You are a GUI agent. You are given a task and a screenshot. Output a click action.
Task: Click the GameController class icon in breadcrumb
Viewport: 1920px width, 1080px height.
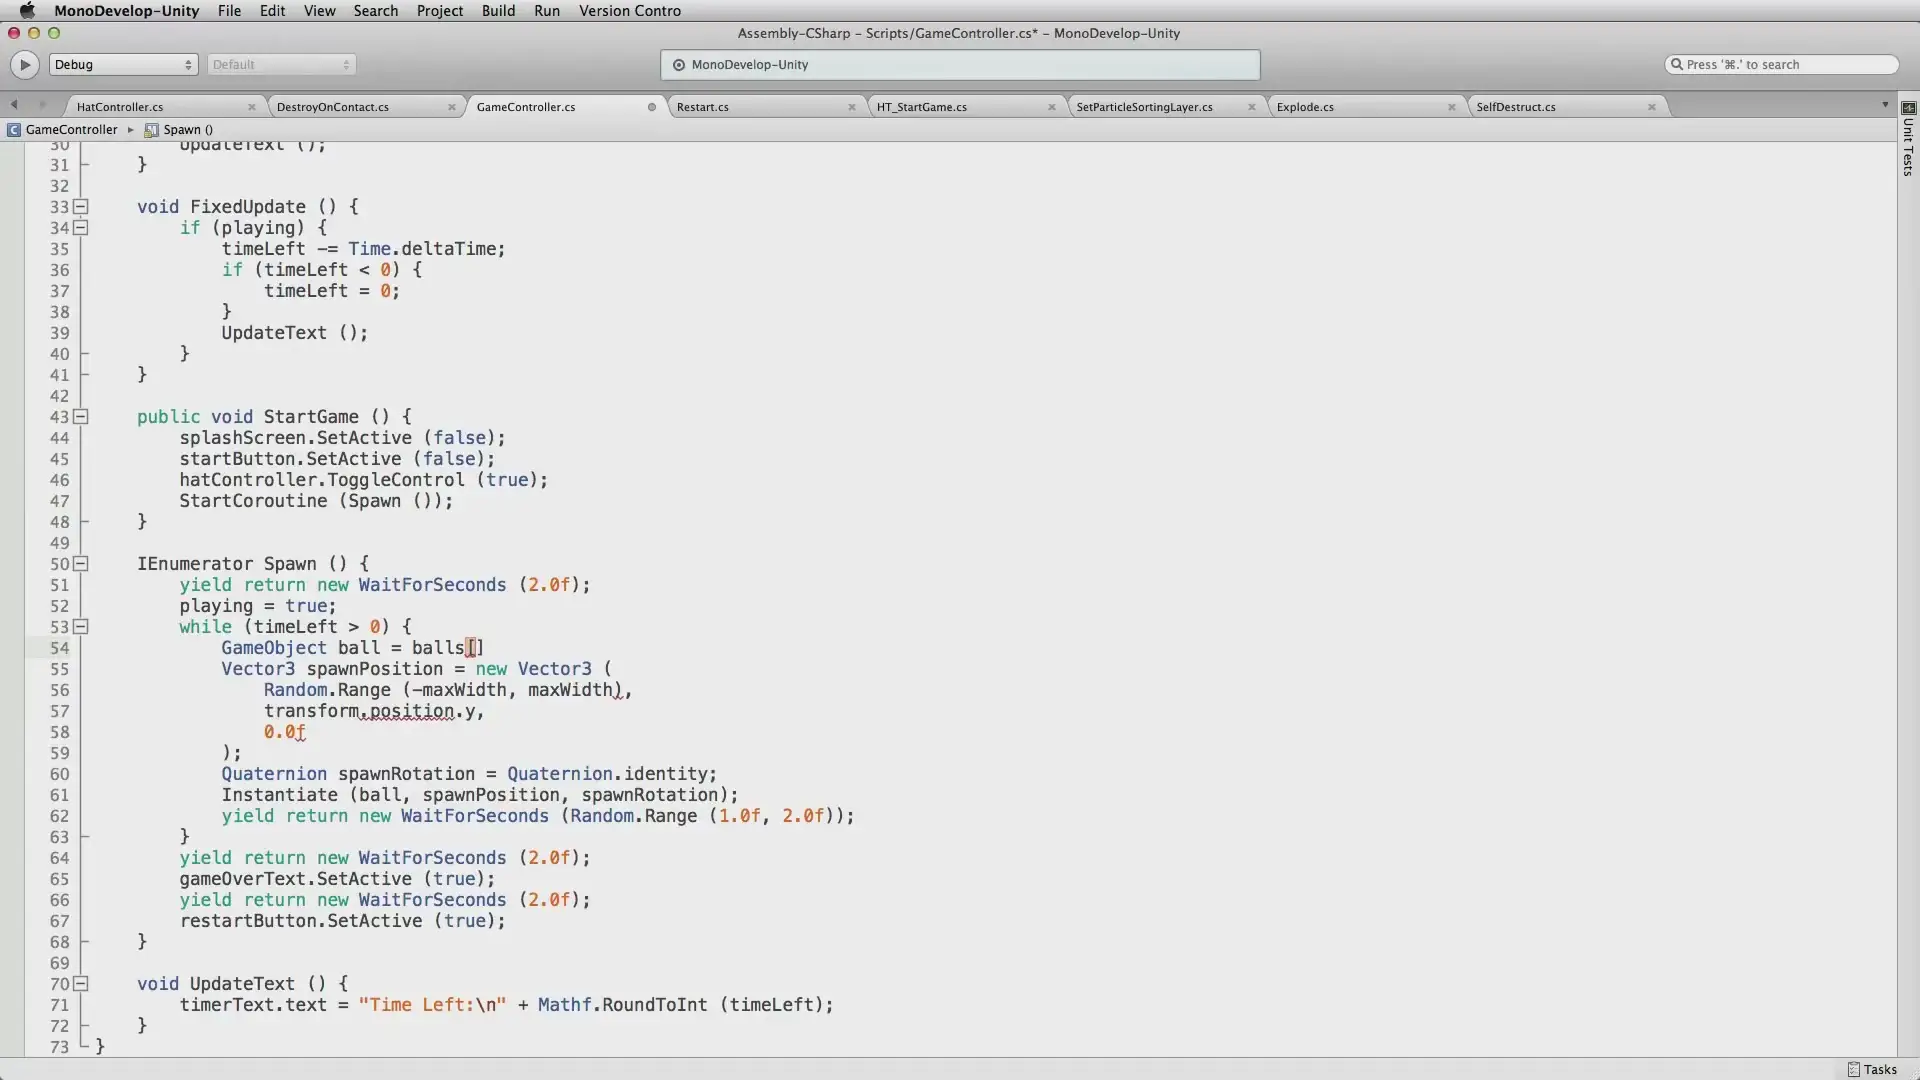click(x=14, y=130)
